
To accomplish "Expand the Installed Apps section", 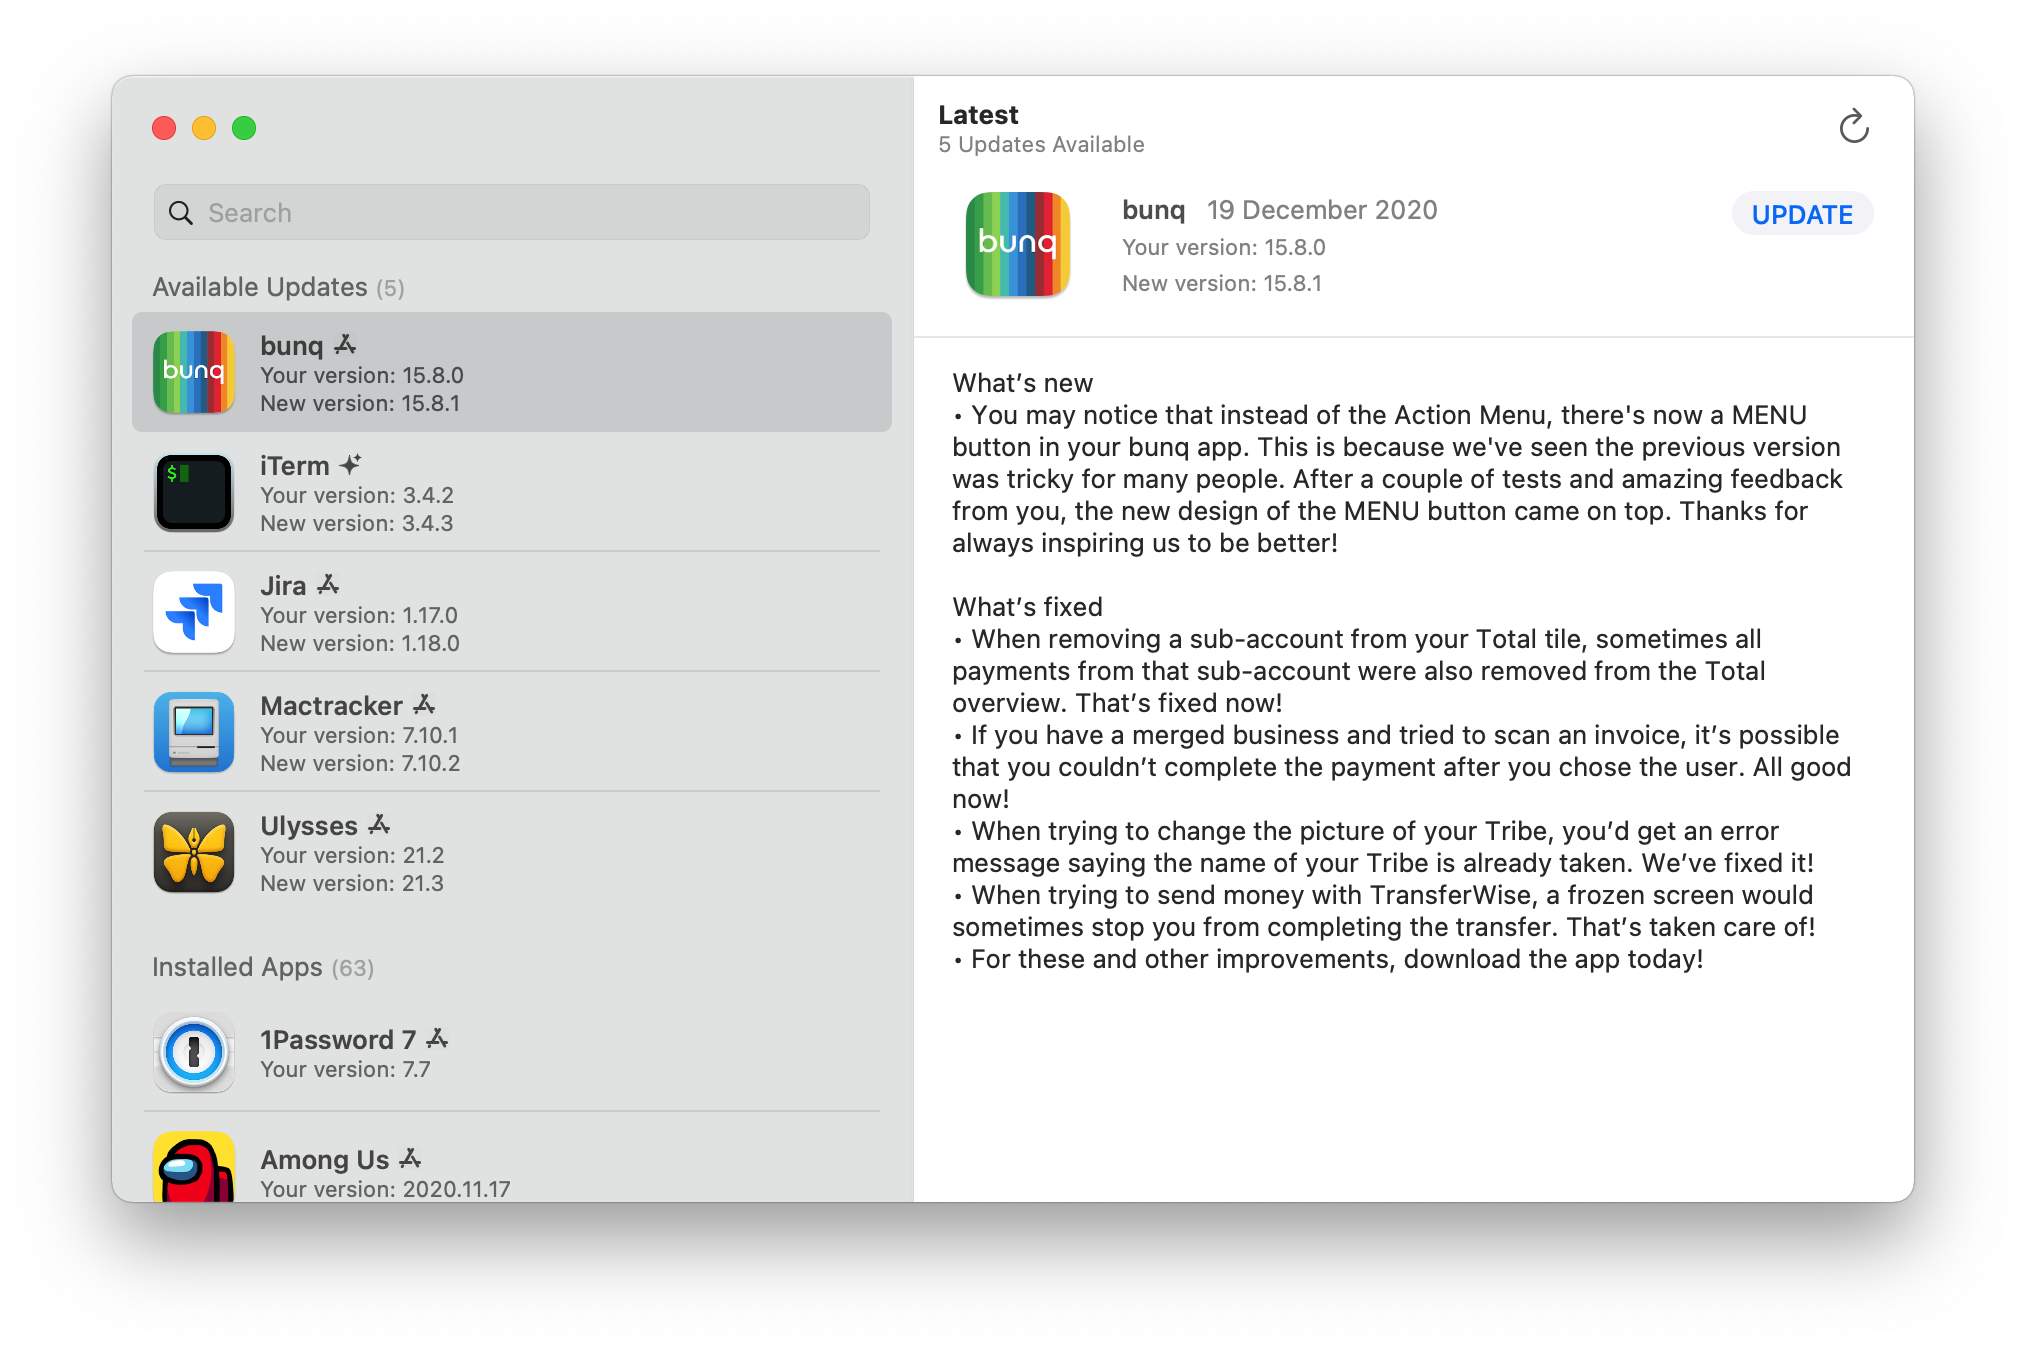I will click(259, 967).
